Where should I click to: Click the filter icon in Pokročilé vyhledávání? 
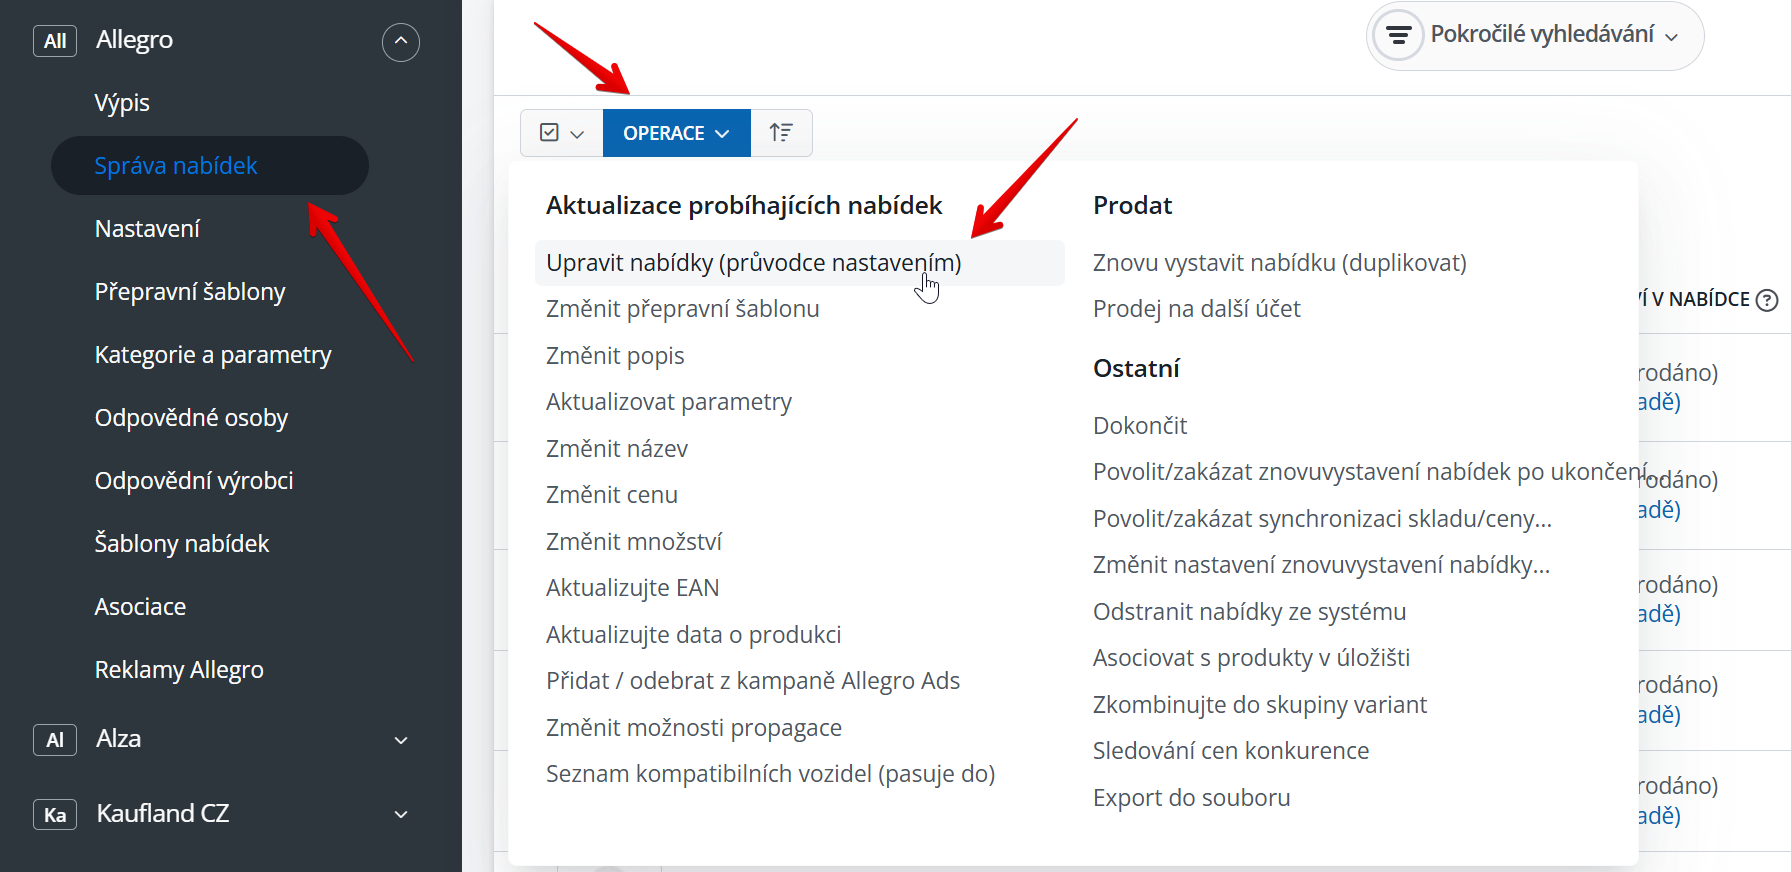1398,36
